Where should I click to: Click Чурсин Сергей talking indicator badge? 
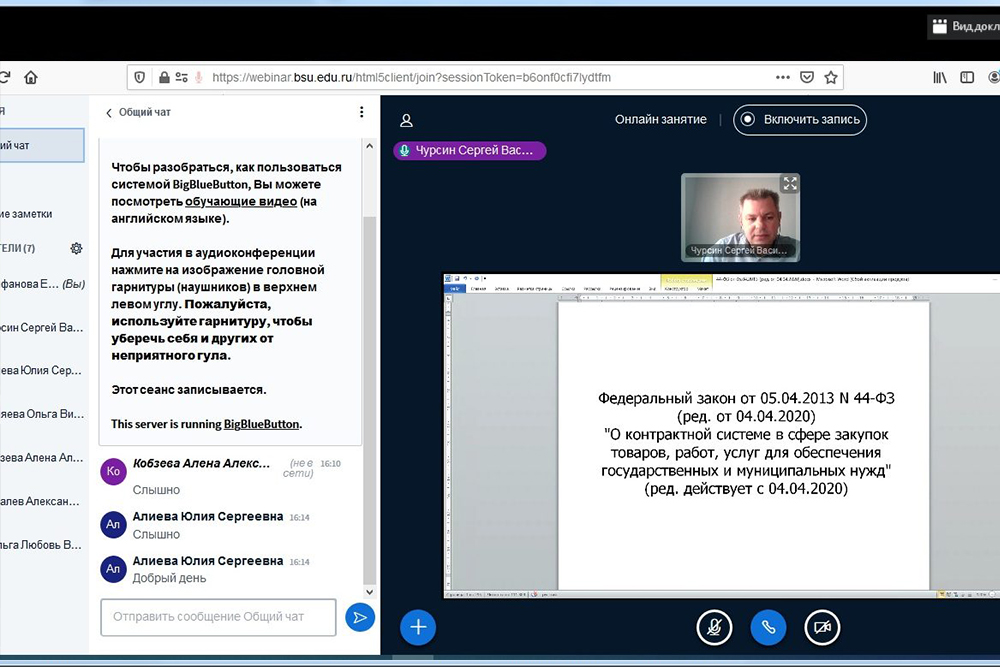coord(470,150)
